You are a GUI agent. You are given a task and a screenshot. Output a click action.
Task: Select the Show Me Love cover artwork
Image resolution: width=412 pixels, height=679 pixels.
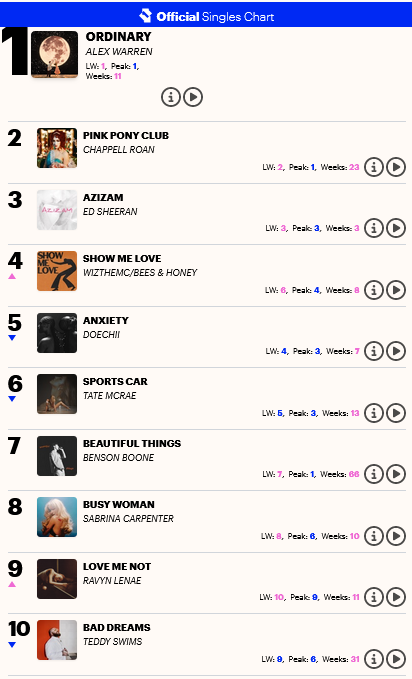pos(57,271)
